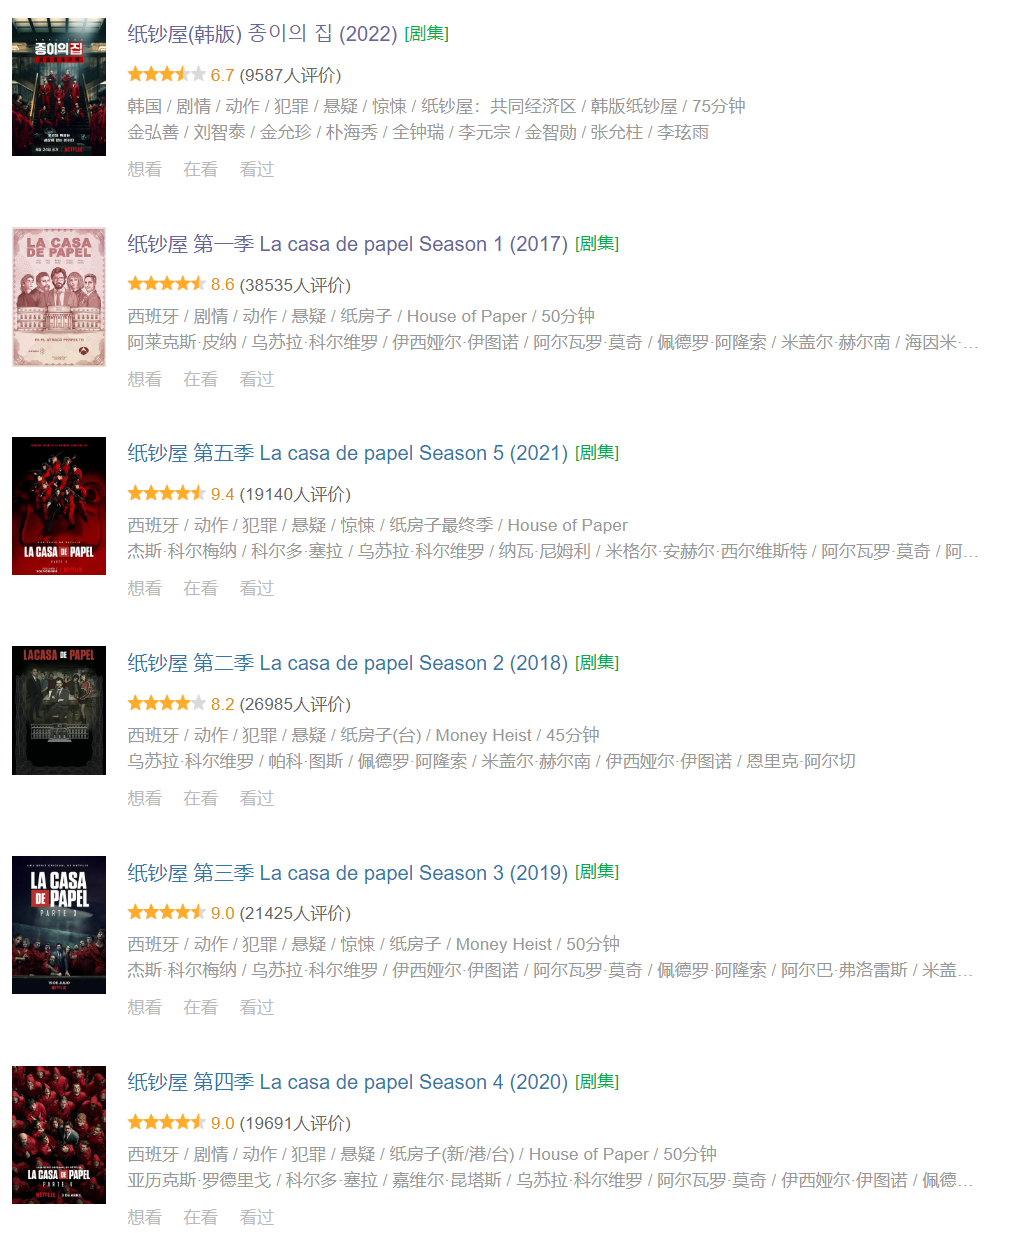Click the Season 3 poster image
Viewport: 1011px width, 1233px height.
pyautogui.click(x=59, y=925)
